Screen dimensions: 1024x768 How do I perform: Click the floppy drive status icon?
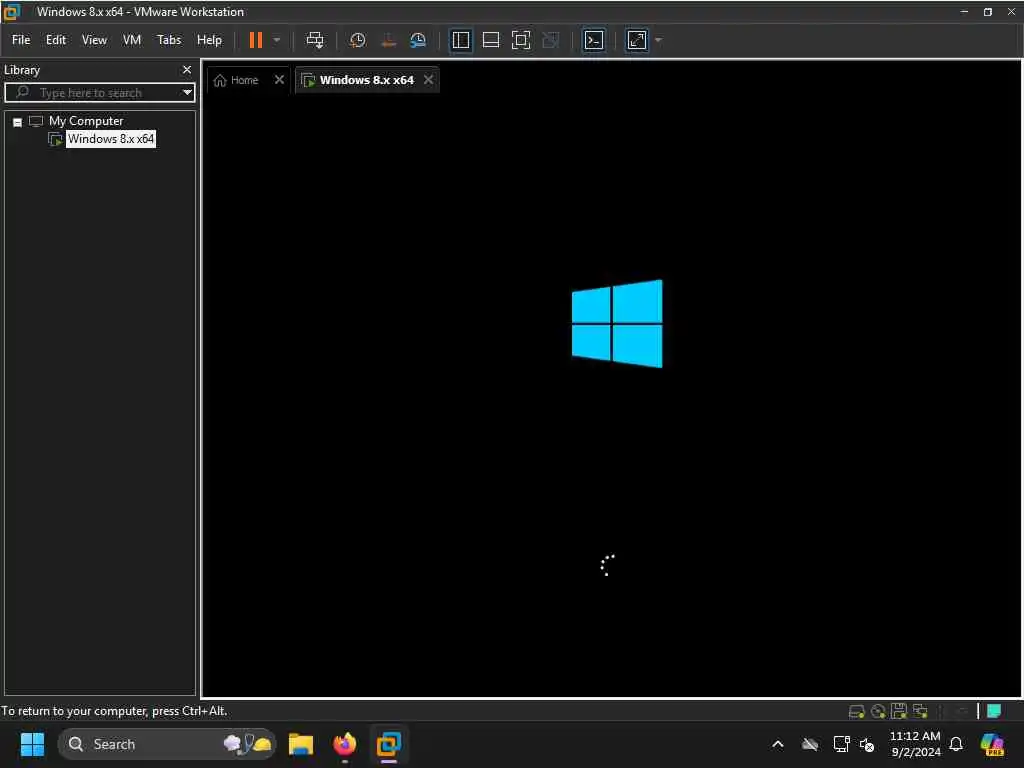click(x=899, y=711)
